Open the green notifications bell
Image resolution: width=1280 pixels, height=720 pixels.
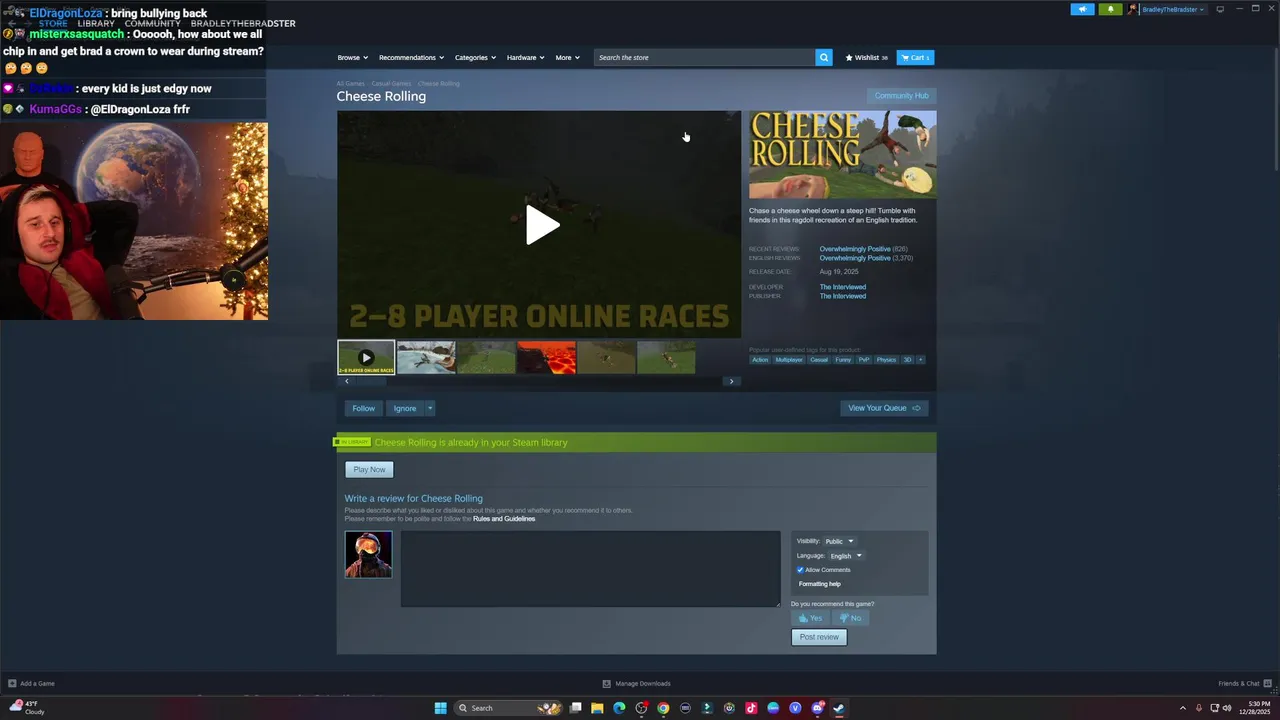tap(1110, 9)
